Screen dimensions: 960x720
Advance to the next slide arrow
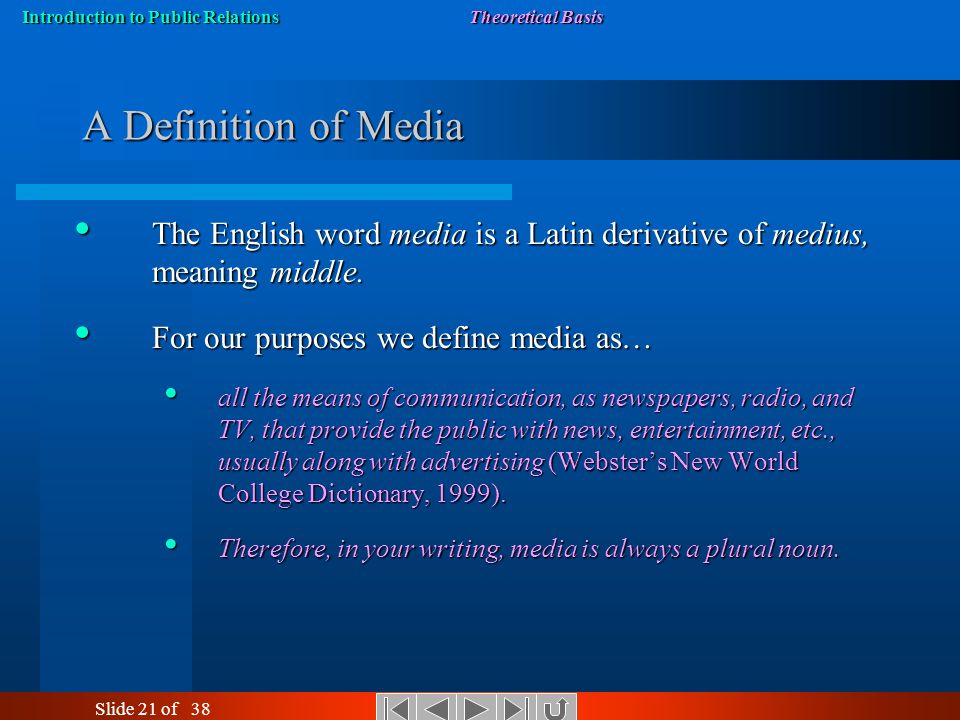pos(476,708)
